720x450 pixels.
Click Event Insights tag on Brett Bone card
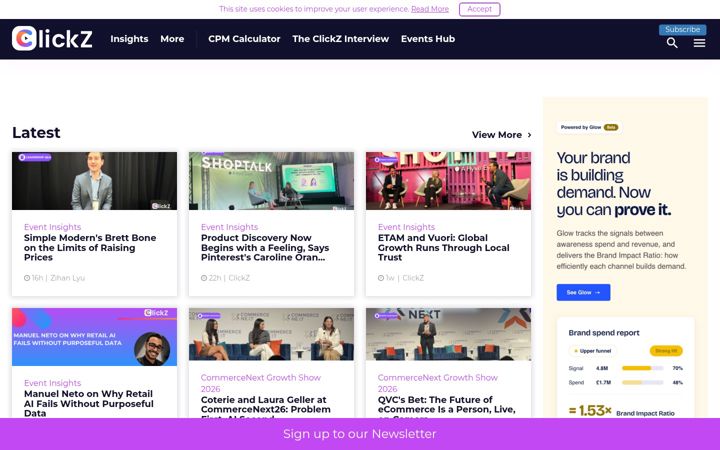pyautogui.click(x=52, y=227)
